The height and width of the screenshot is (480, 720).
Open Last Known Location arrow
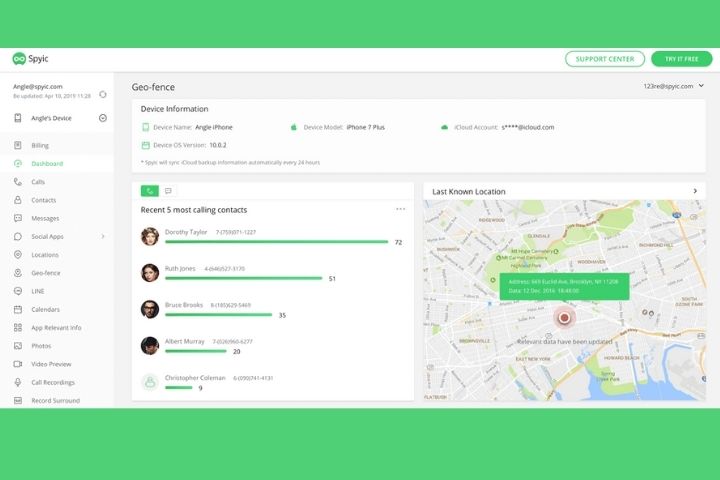695,191
